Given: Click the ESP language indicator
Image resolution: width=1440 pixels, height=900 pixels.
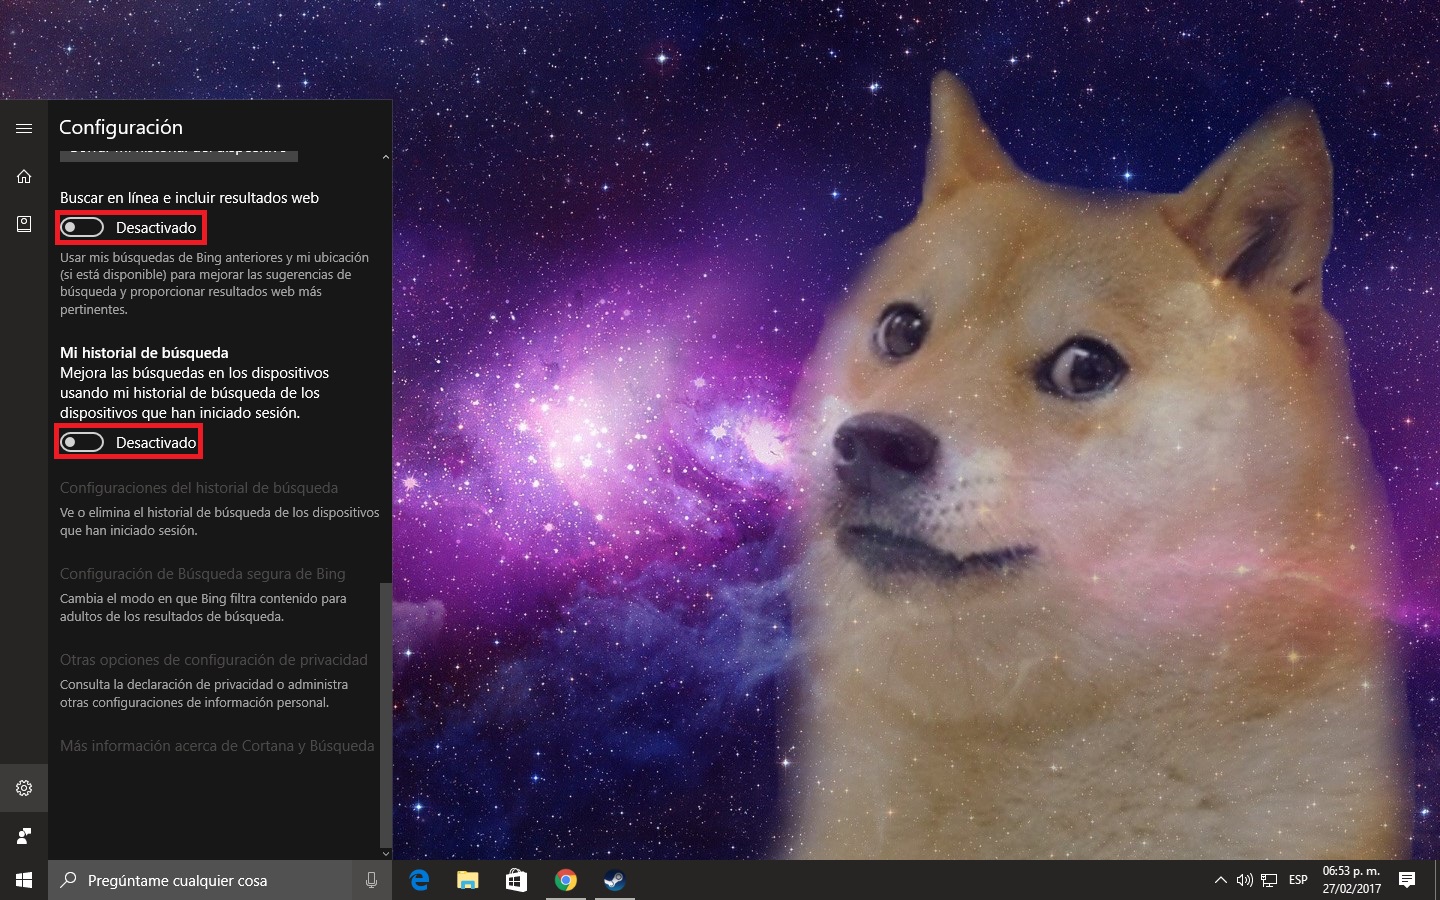Looking at the screenshot, I should coord(1298,880).
